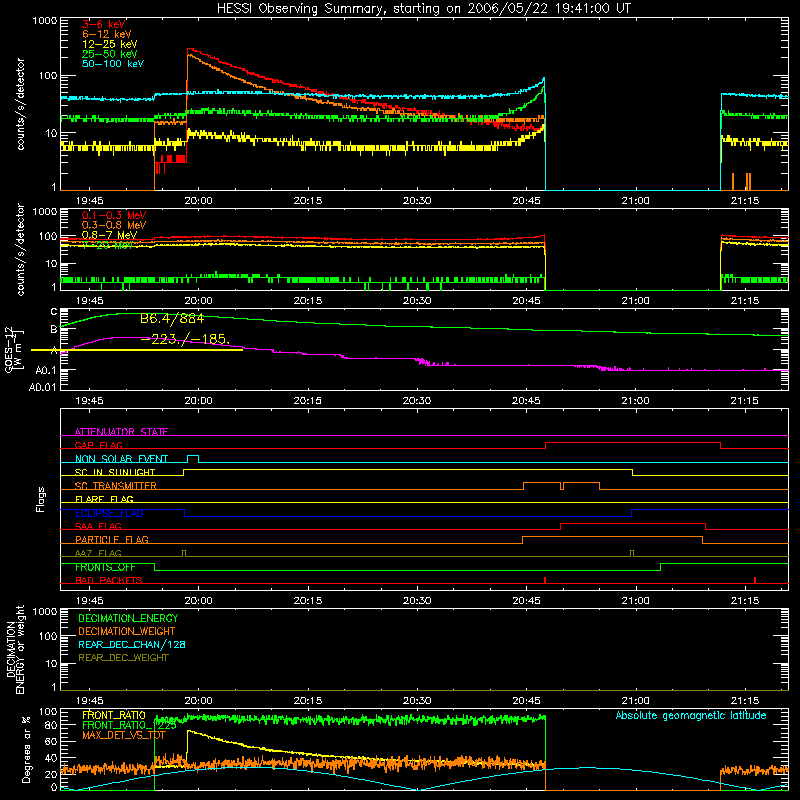Select the BAD_PACKETS flag label
Image resolution: width=800 pixels, height=800 pixels.
click(x=109, y=580)
